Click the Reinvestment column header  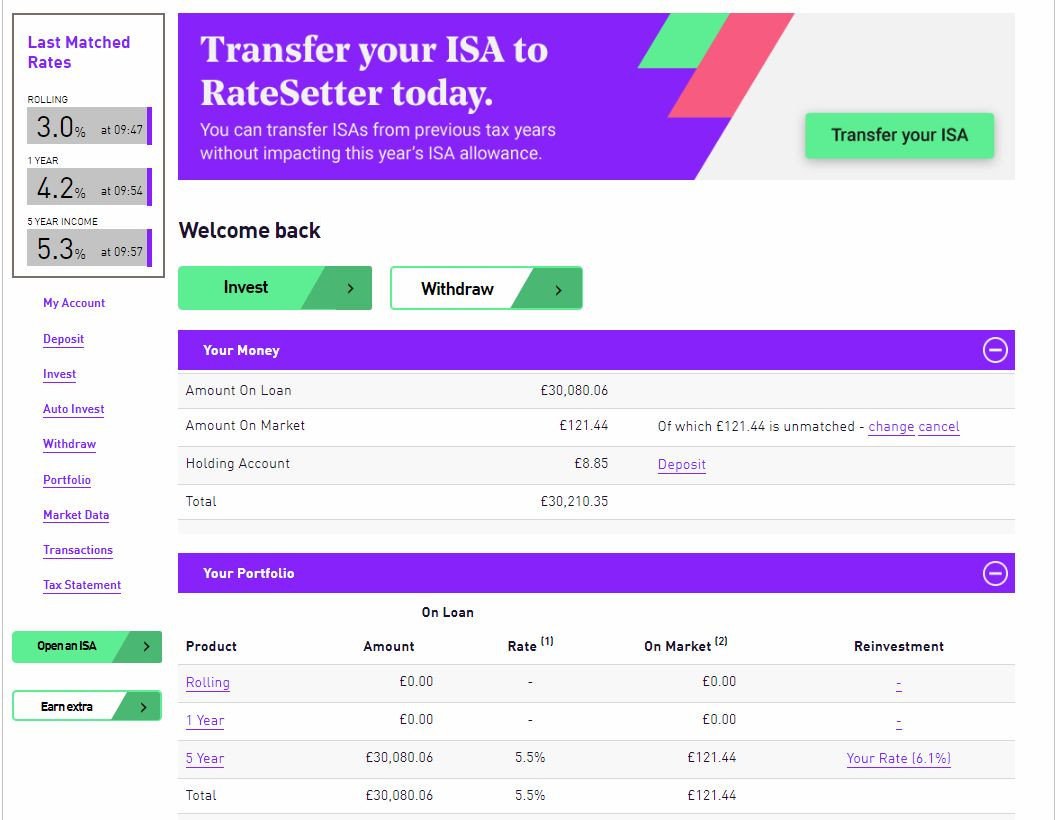898,646
